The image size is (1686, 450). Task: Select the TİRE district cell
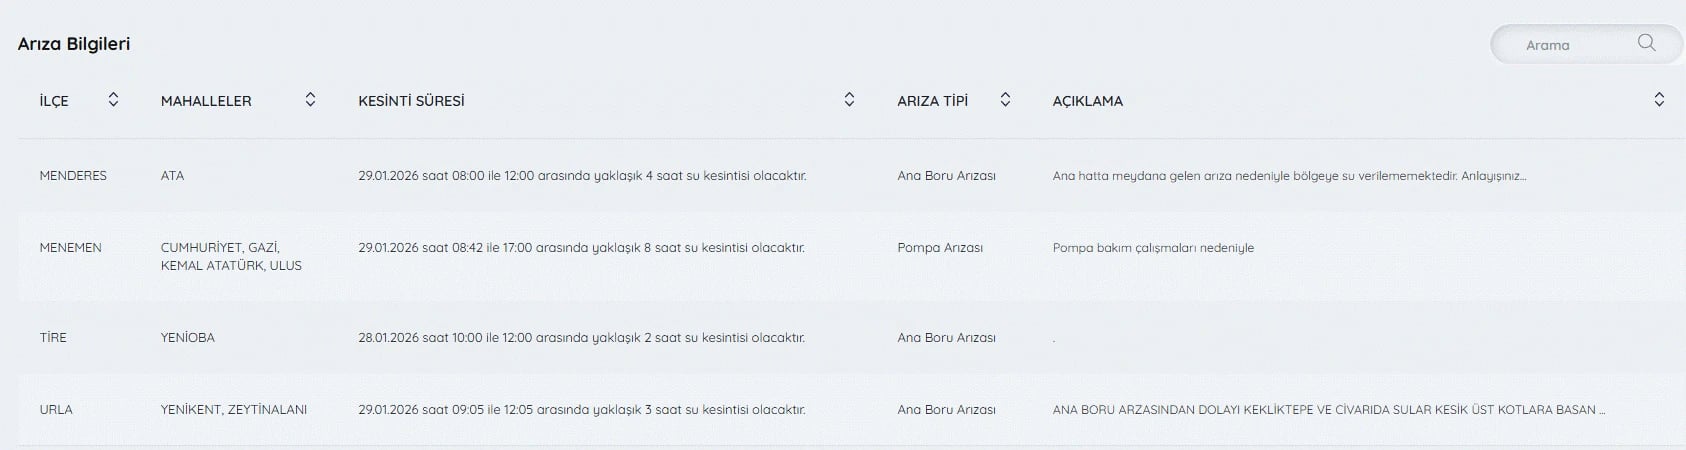point(53,338)
